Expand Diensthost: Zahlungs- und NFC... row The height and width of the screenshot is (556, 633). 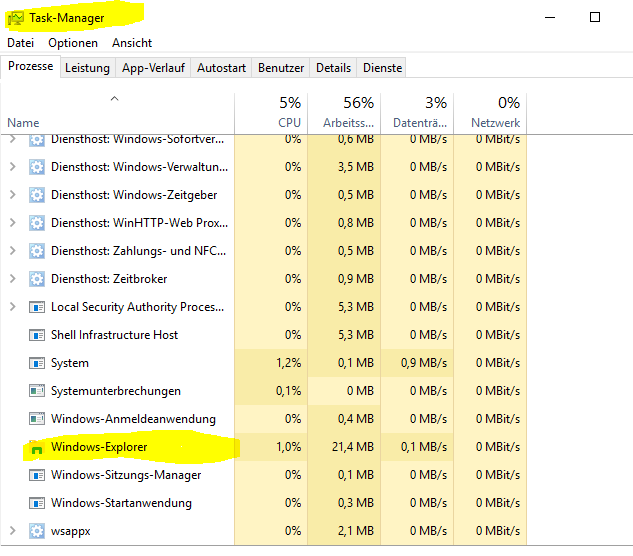tap(13, 251)
